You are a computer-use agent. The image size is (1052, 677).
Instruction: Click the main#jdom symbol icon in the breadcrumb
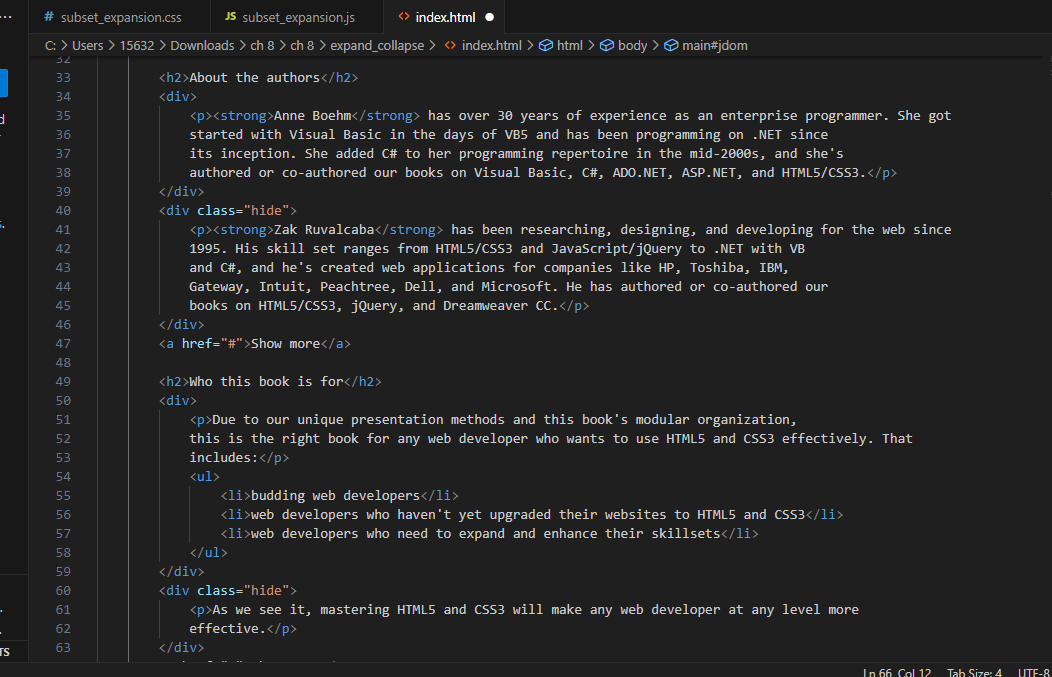click(671, 45)
